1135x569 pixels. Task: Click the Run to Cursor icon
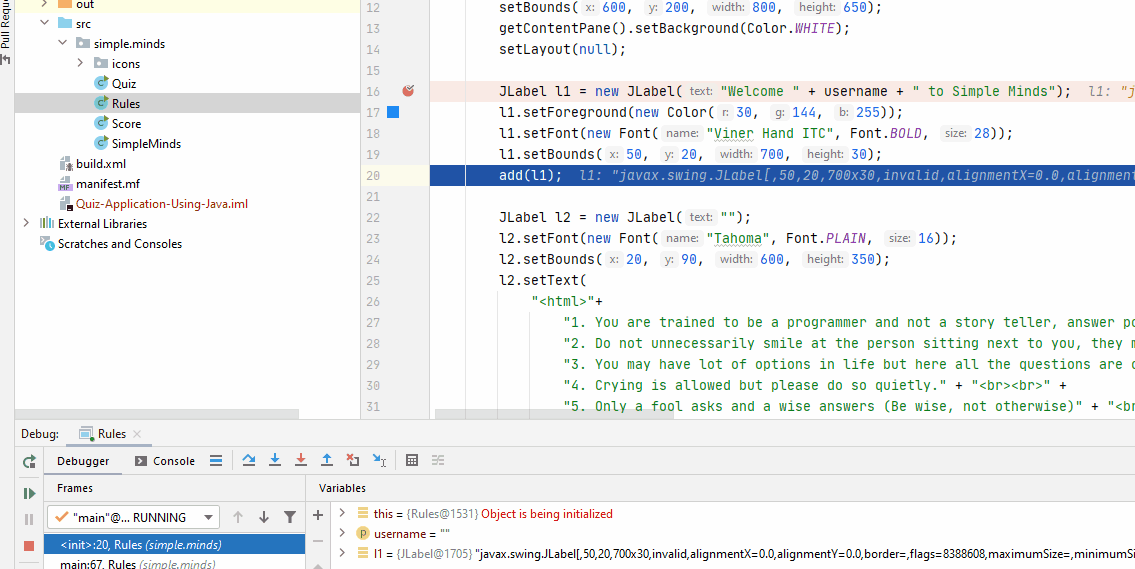(x=379, y=460)
